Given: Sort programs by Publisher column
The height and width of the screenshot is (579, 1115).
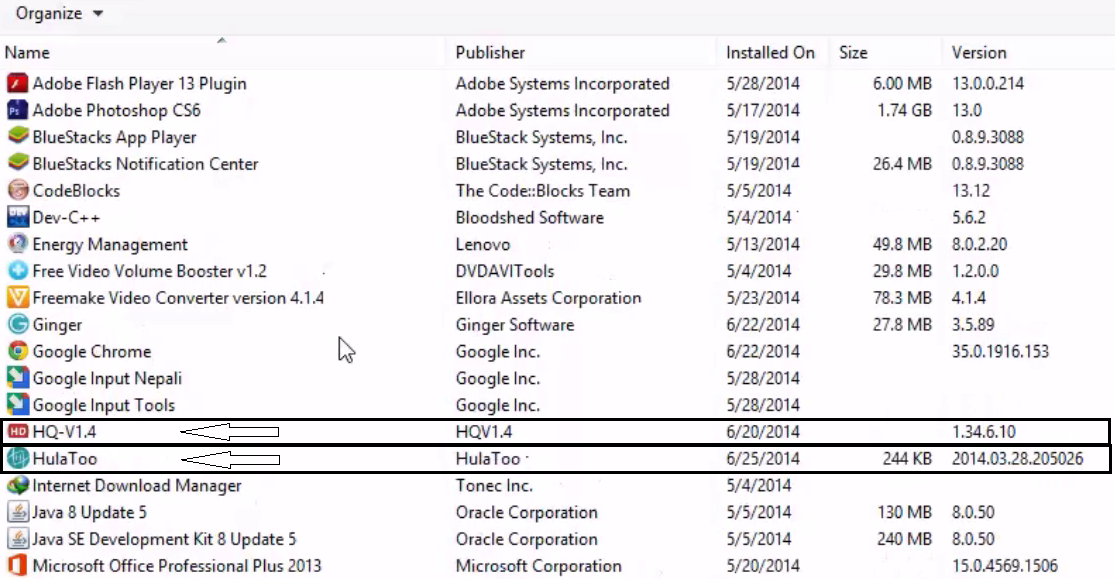Looking at the screenshot, I should point(490,52).
